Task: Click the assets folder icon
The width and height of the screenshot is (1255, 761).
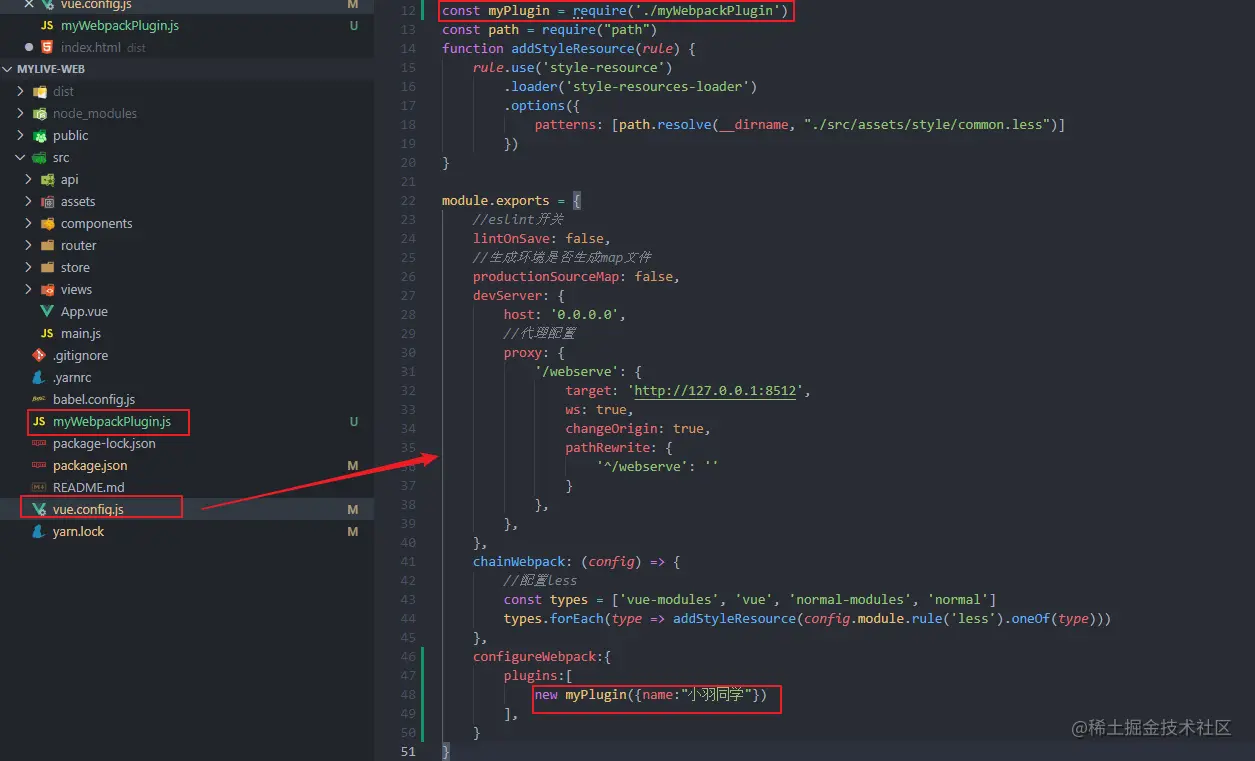Action: [x=48, y=201]
